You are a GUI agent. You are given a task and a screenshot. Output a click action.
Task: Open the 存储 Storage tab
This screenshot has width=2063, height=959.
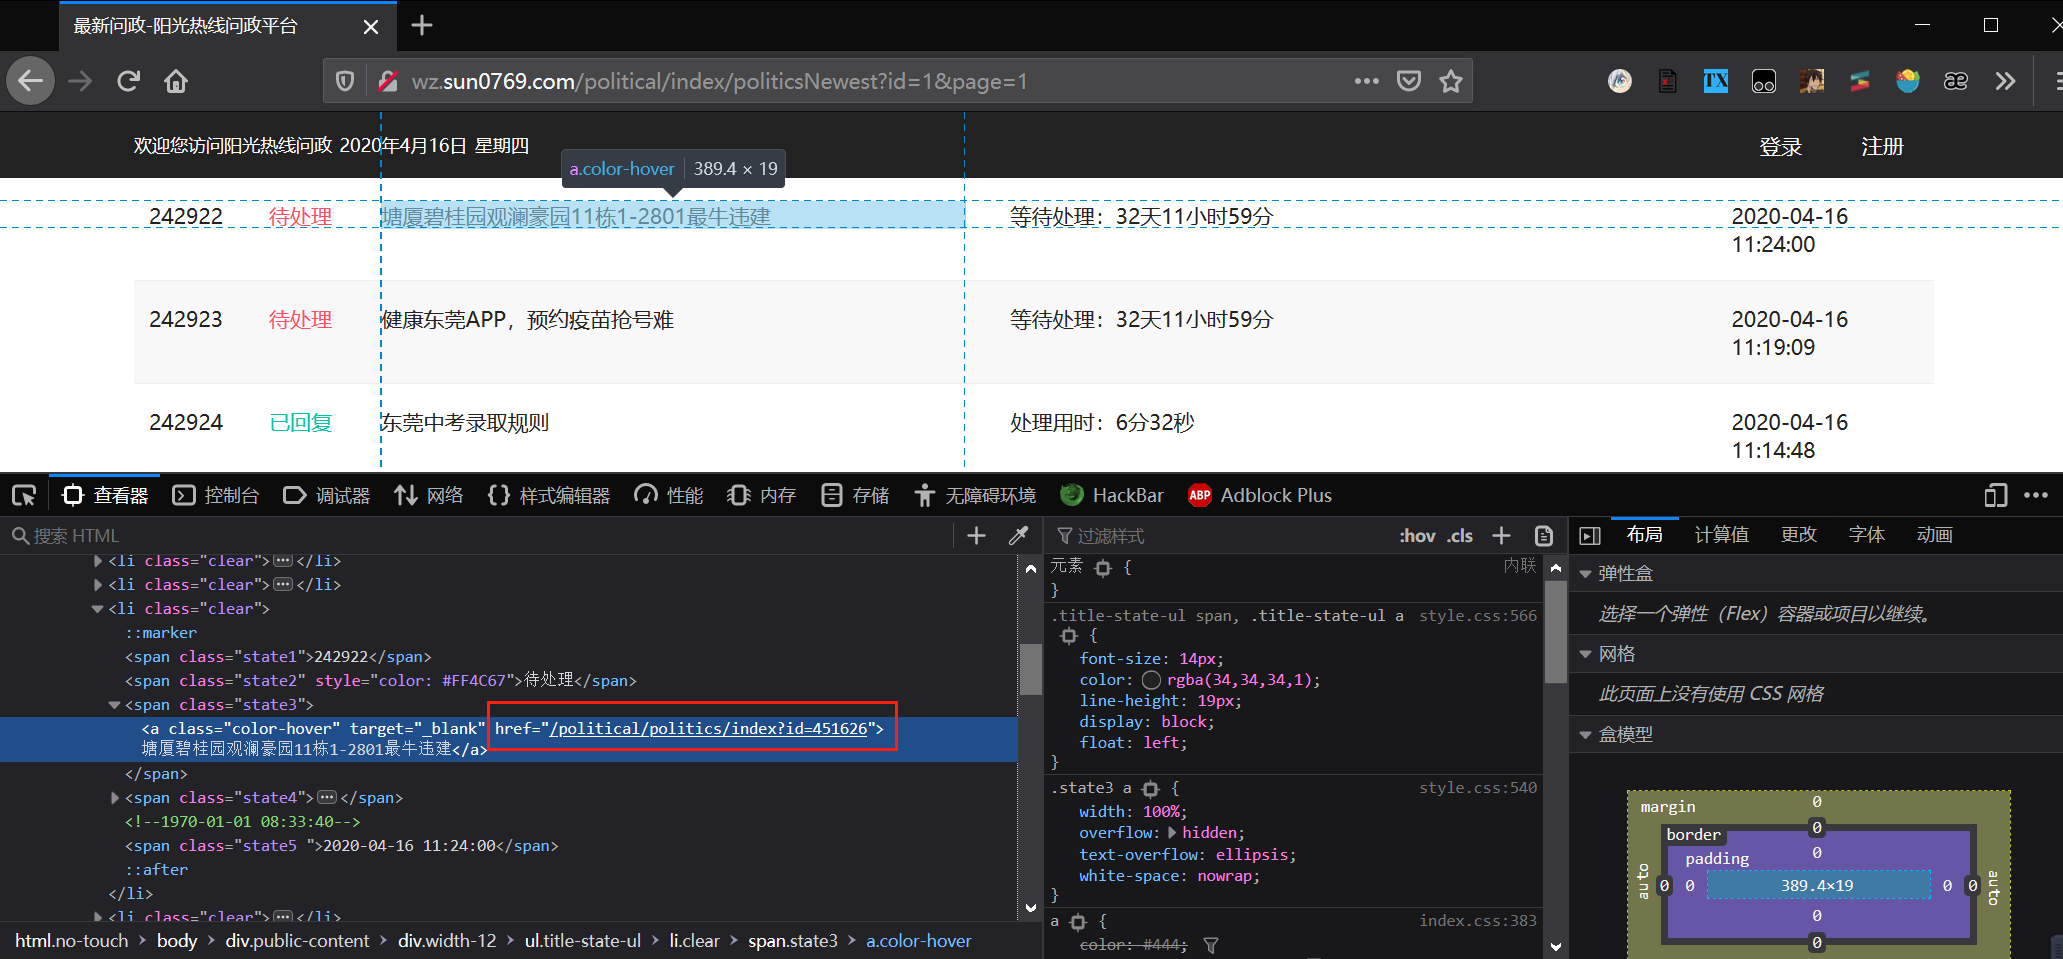[x=855, y=495]
